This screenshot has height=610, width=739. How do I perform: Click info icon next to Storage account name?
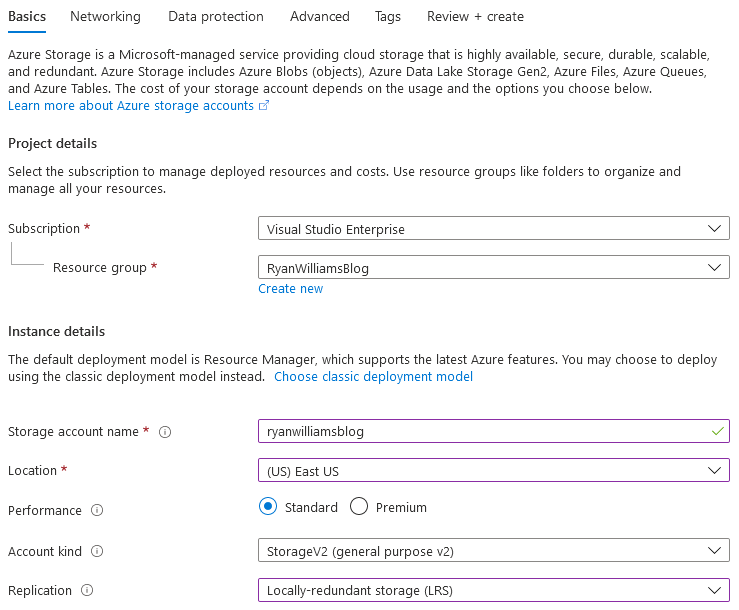pos(165,432)
